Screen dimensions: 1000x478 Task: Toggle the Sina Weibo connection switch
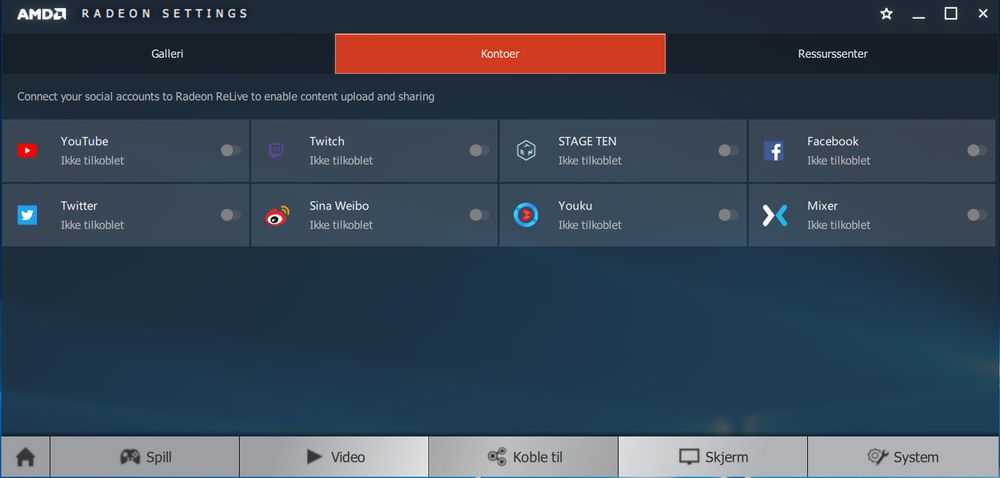point(480,215)
